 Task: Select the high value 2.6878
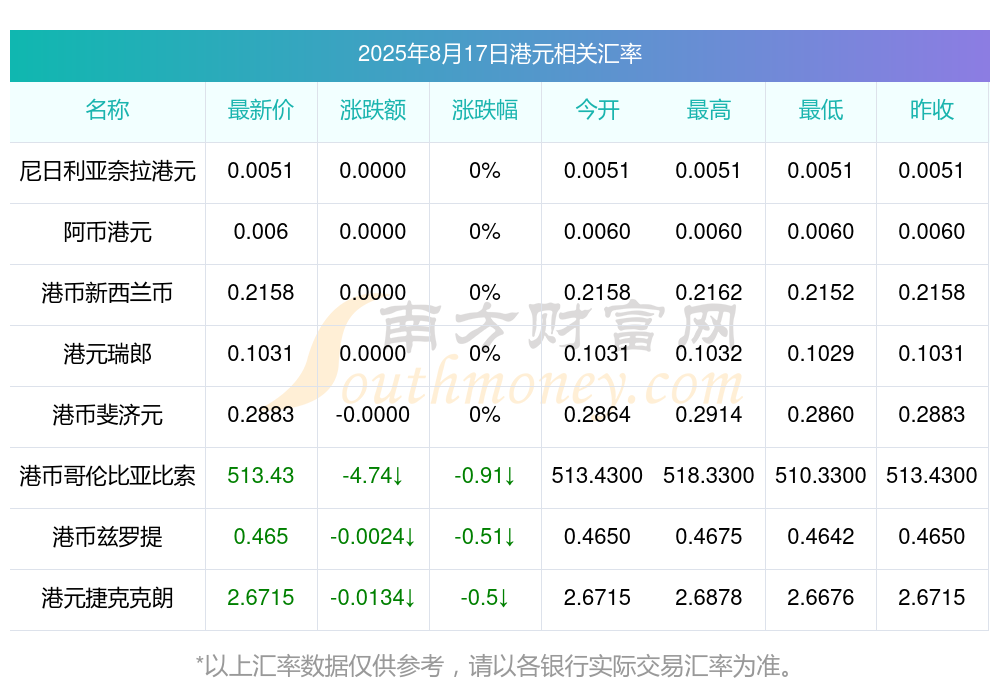pyautogui.click(x=709, y=598)
